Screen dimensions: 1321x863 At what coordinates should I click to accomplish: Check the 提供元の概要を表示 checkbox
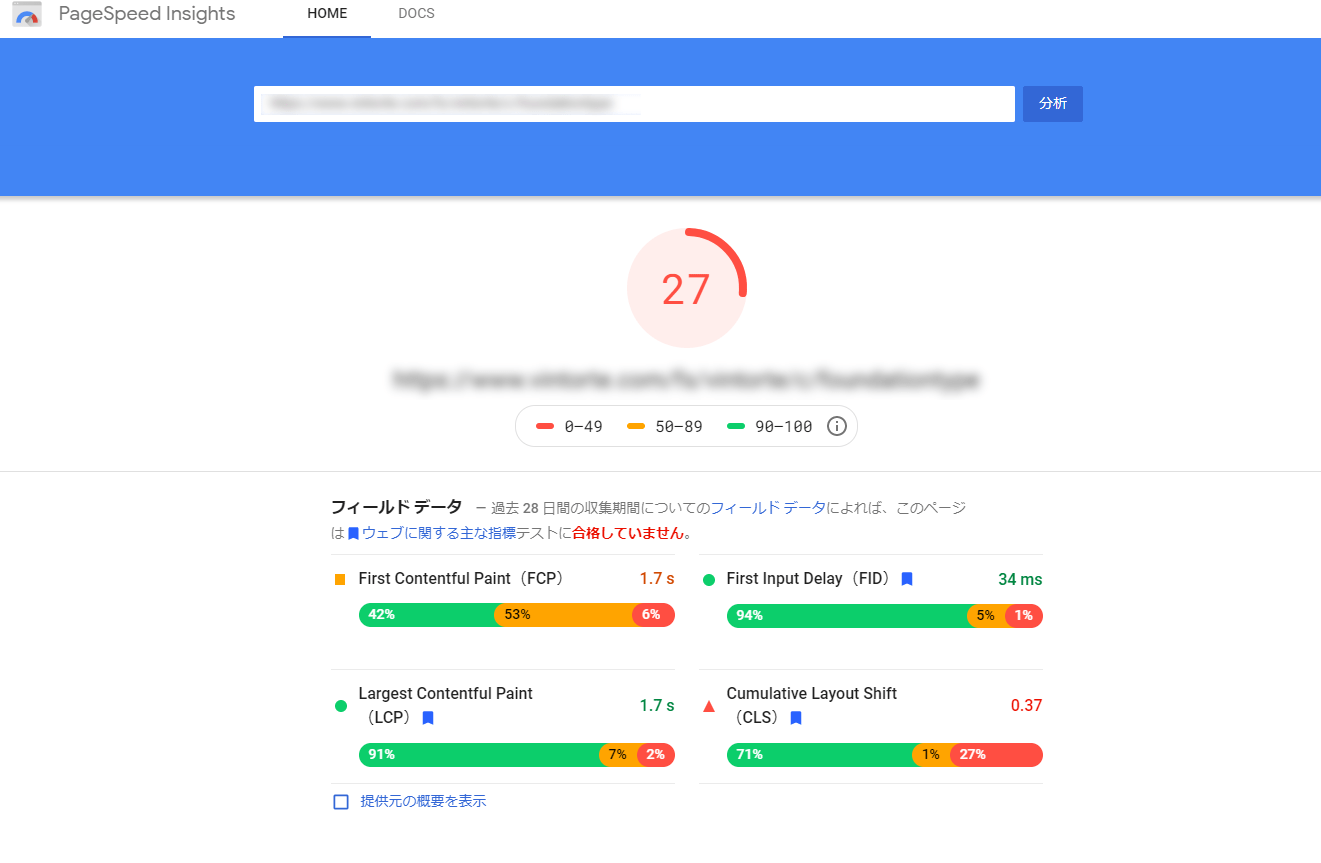pos(341,802)
